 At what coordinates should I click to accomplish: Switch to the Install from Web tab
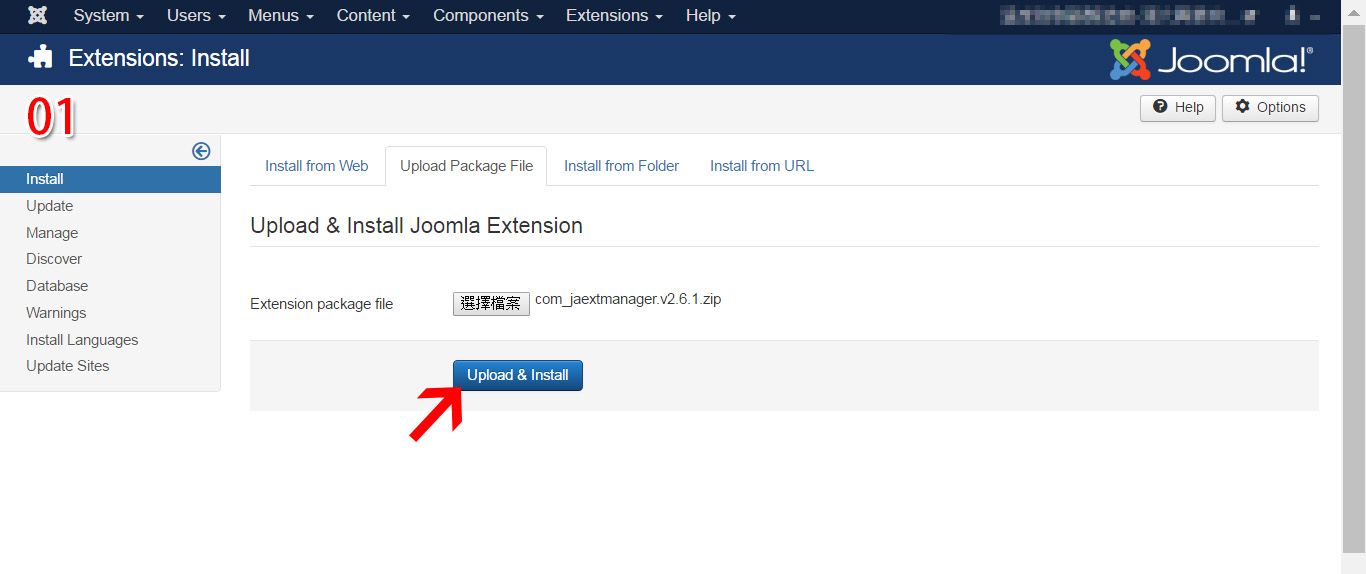click(316, 166)
